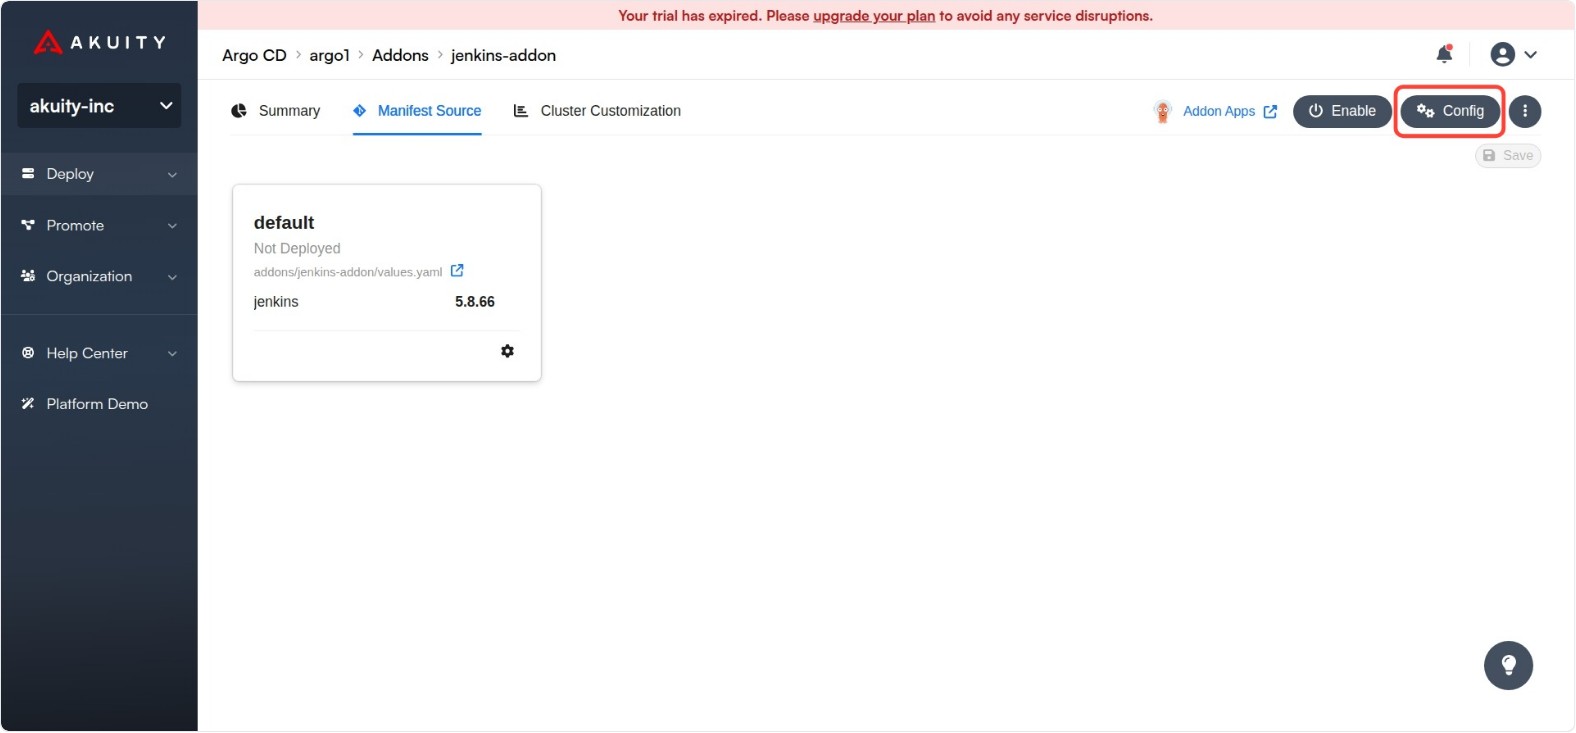Open the Addon Apps link
This screenshot has height=733, width=1576.
1229,111
